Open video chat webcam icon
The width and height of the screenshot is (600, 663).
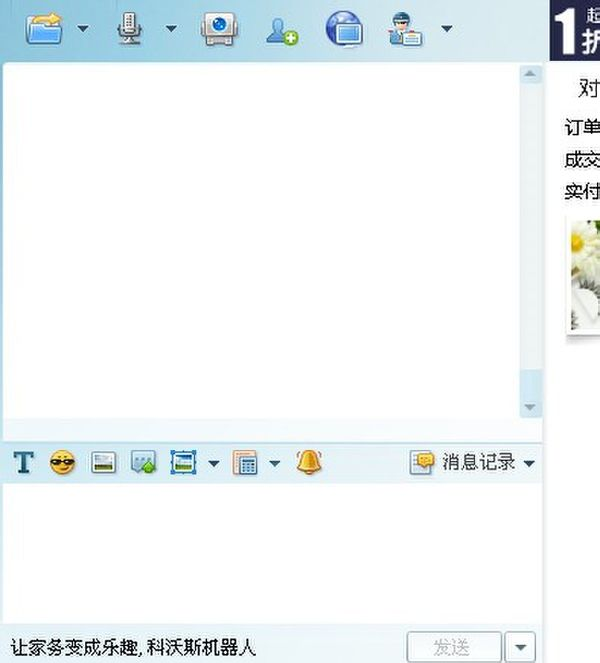point(219,29)
